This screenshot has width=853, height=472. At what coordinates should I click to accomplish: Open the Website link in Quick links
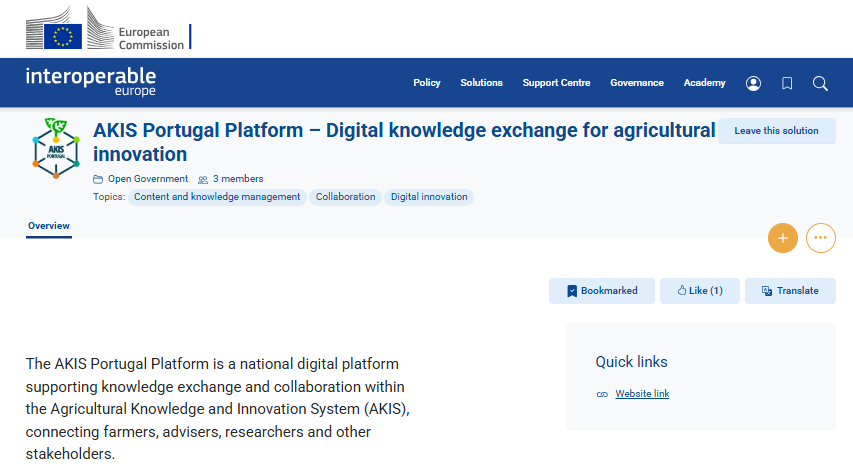642,394
